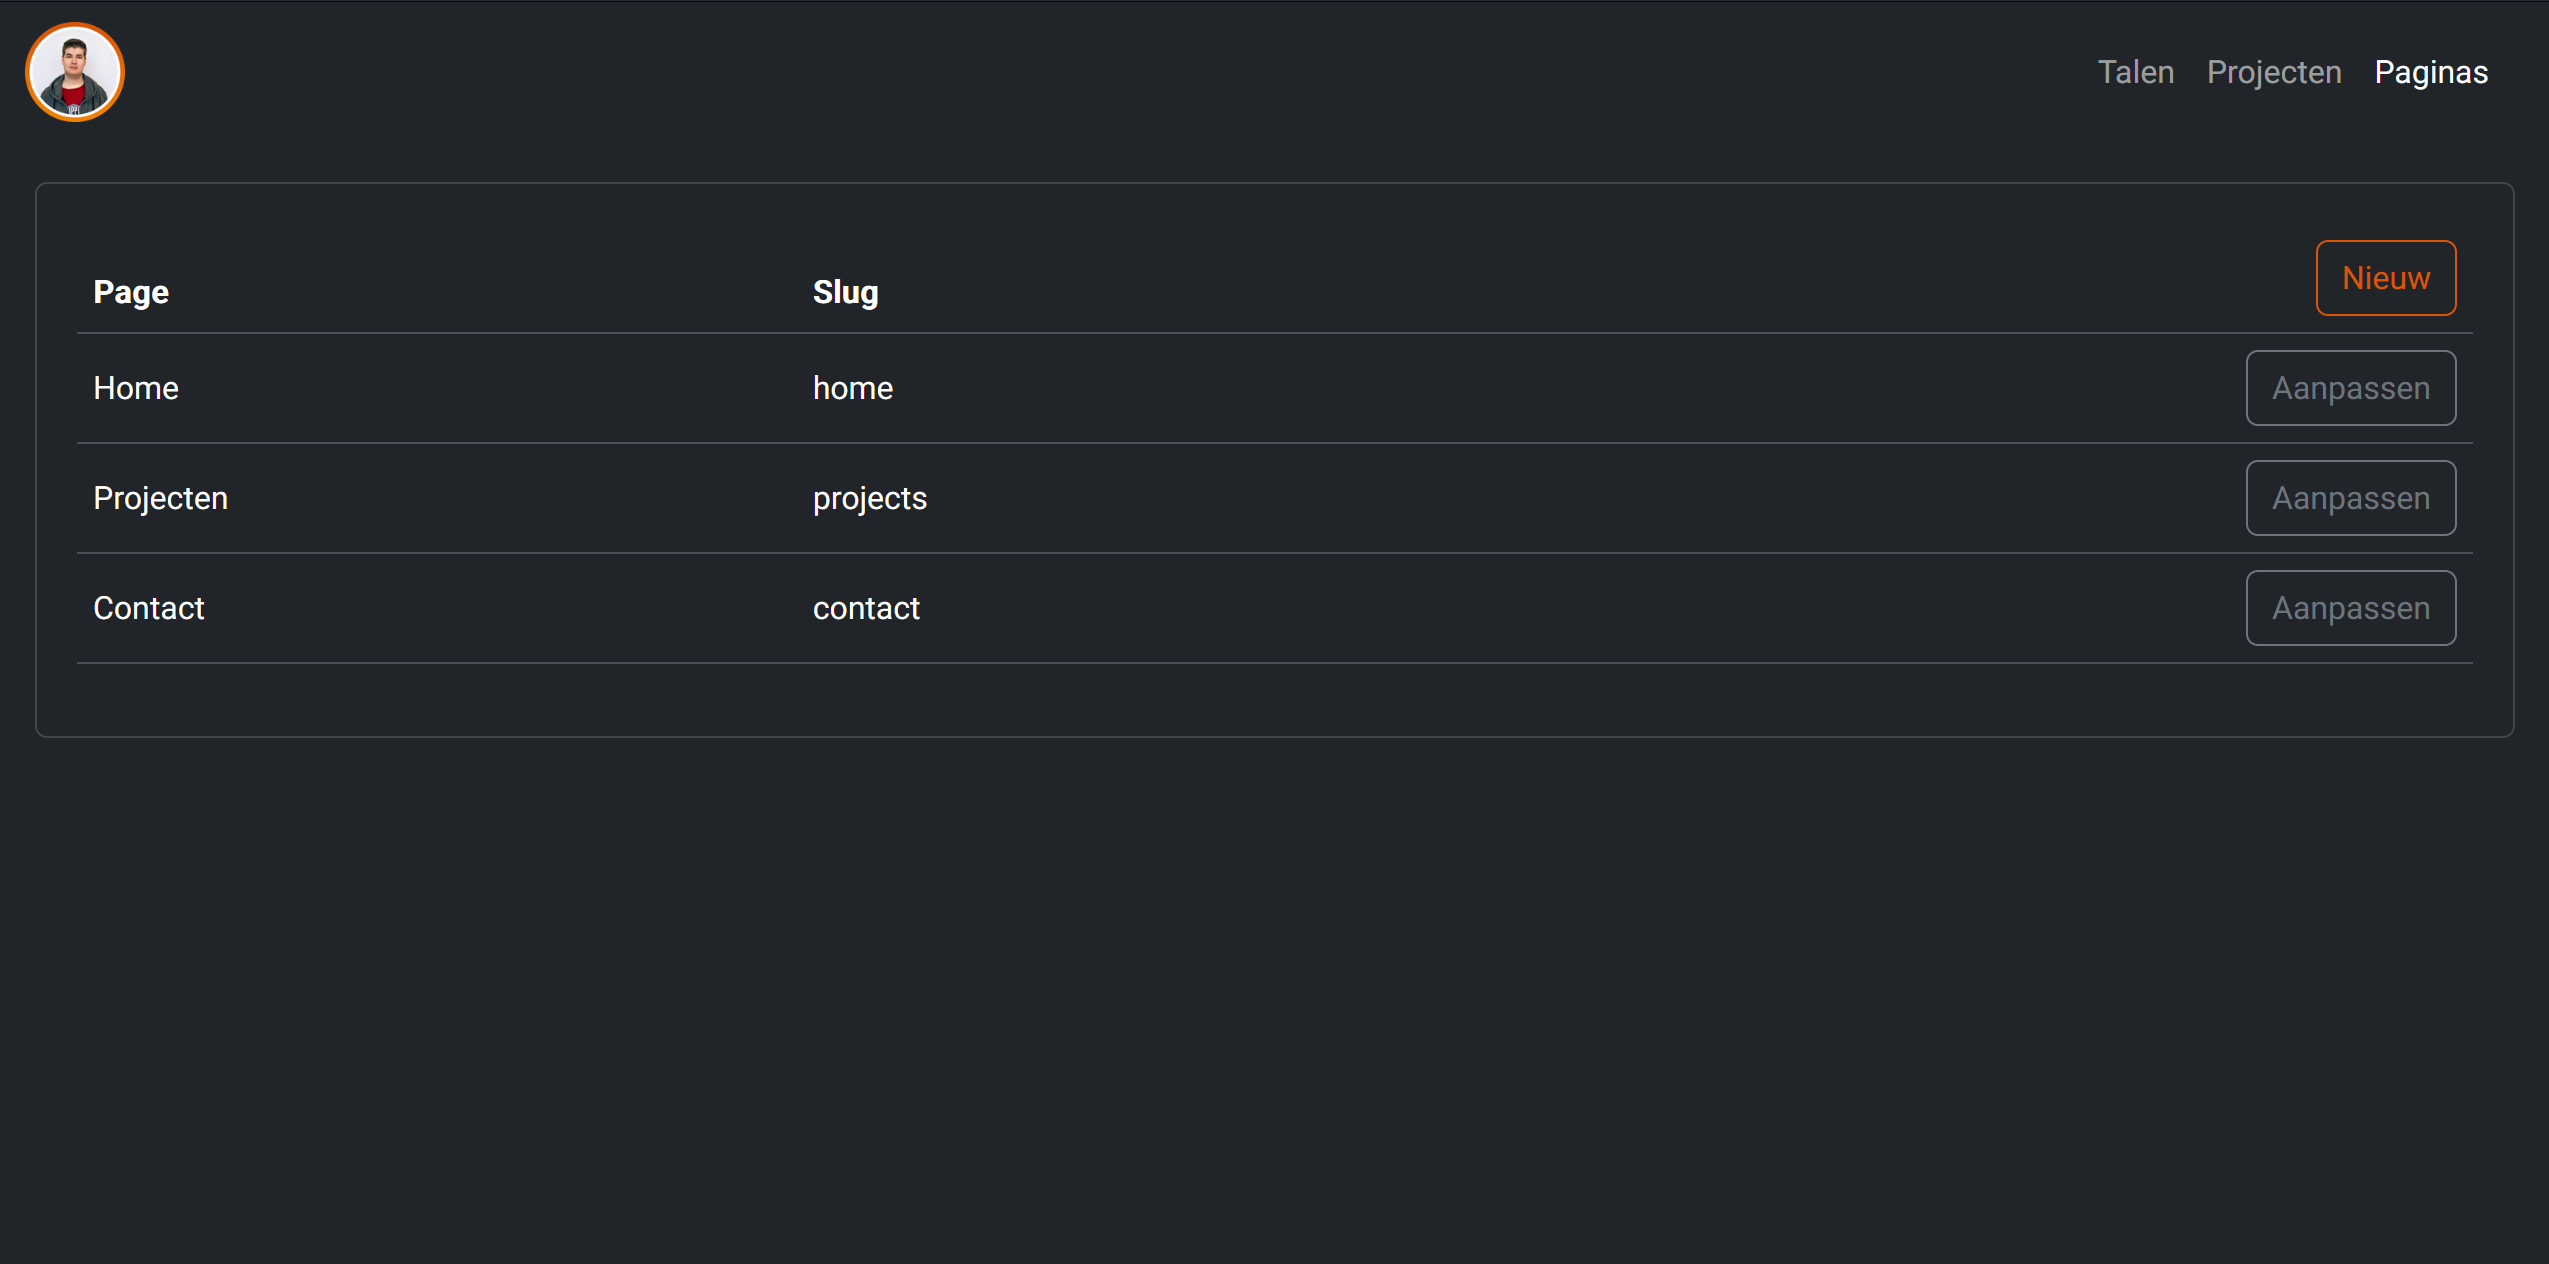Viewport: 2549px width, 1264px height.
Task: Click Aanpassen for the Home page
Action: (2350, 388)
